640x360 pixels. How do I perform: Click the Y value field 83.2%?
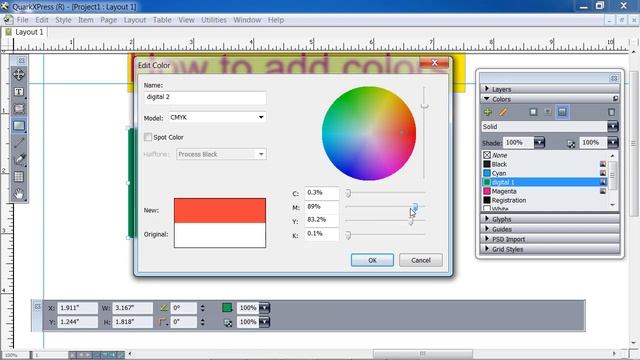[322, 220]
